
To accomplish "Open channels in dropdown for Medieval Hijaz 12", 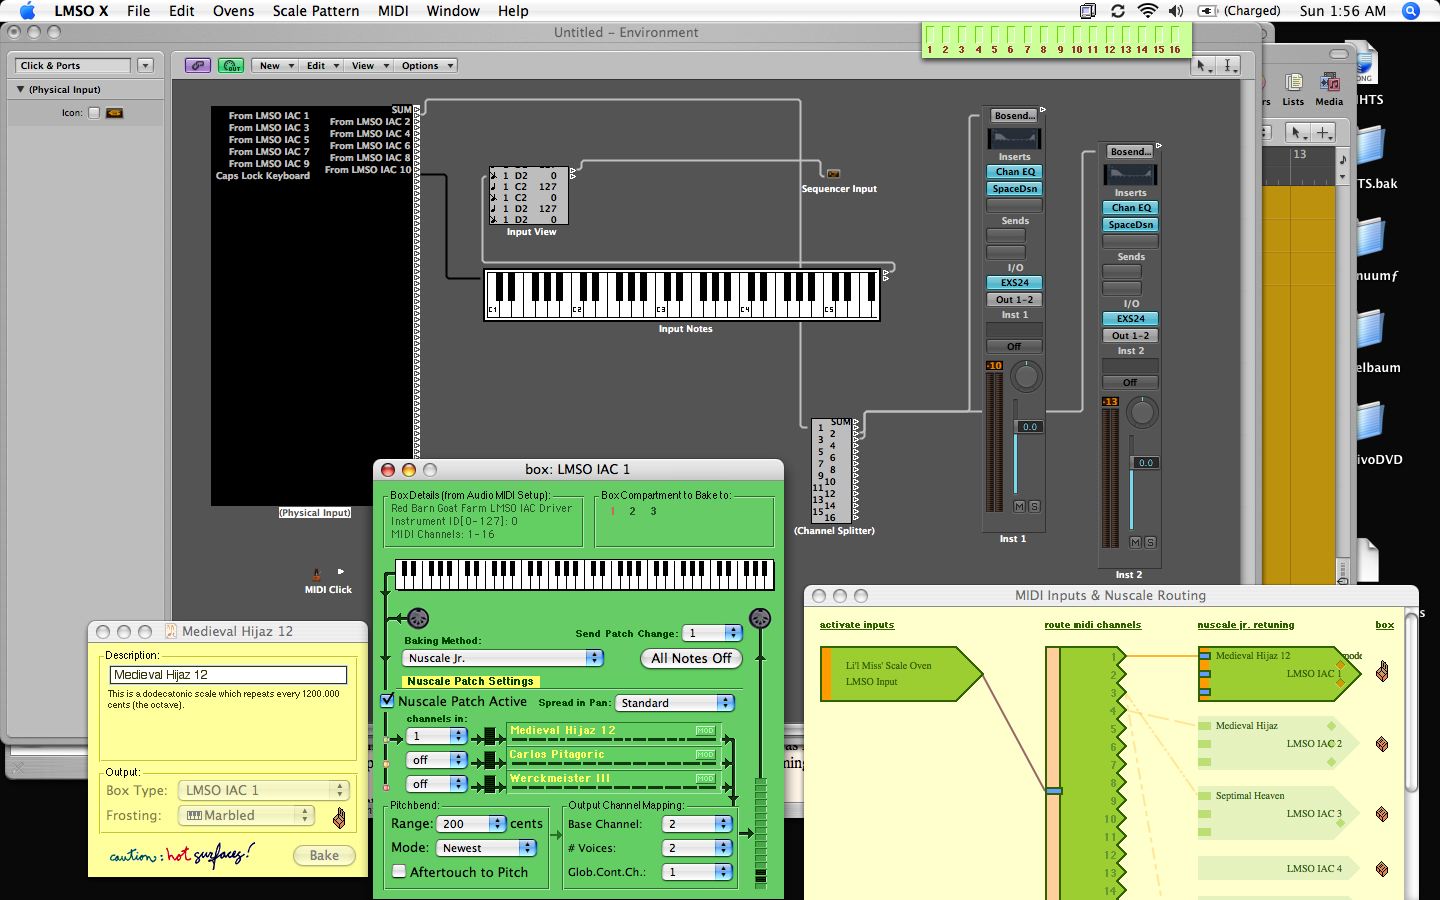I will (x=436, y=736).
